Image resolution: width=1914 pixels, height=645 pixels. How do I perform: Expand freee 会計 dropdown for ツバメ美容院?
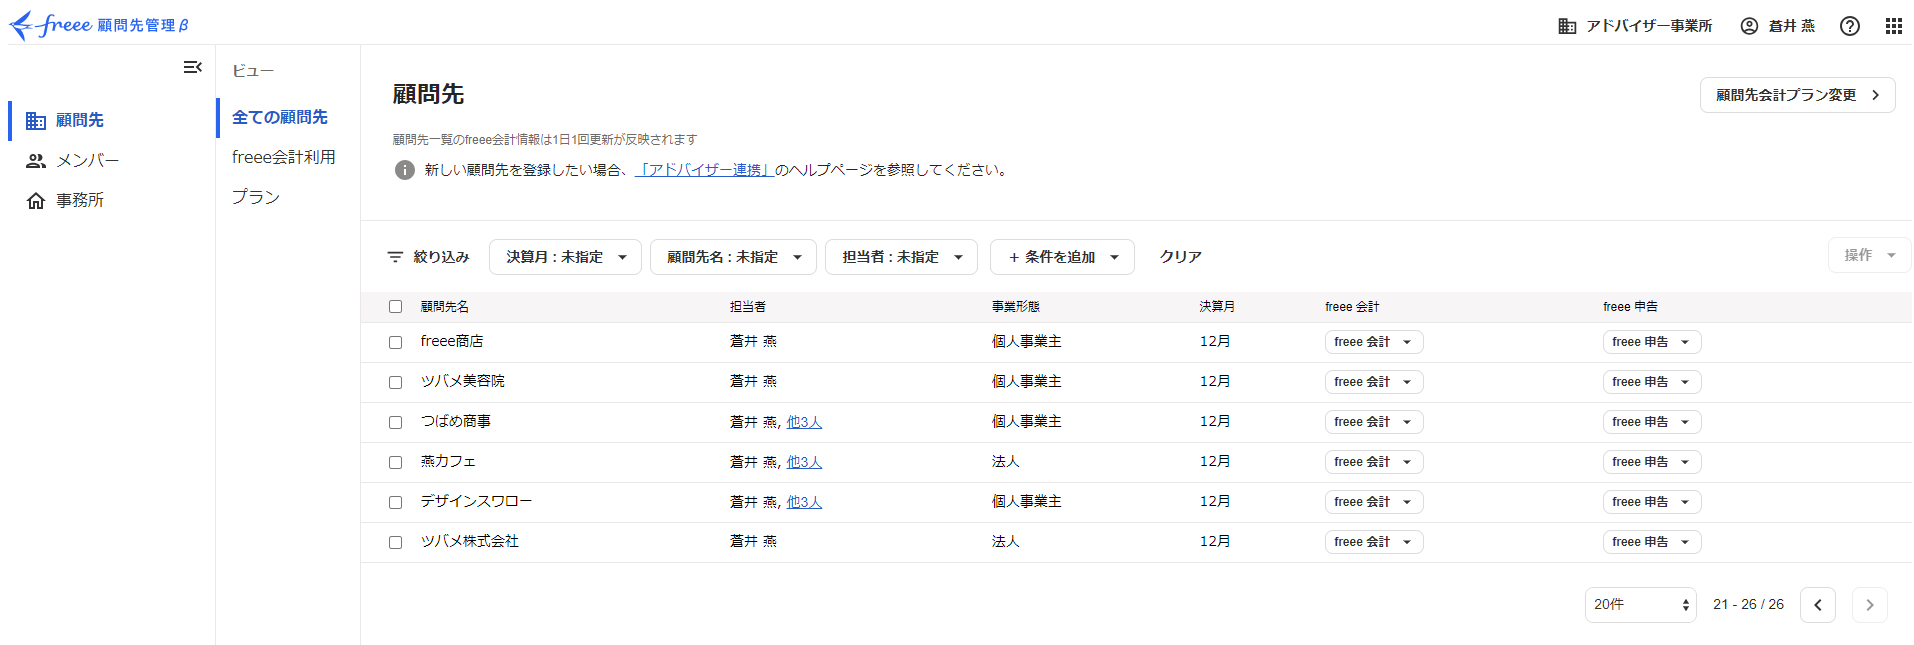click(1374, 382)
